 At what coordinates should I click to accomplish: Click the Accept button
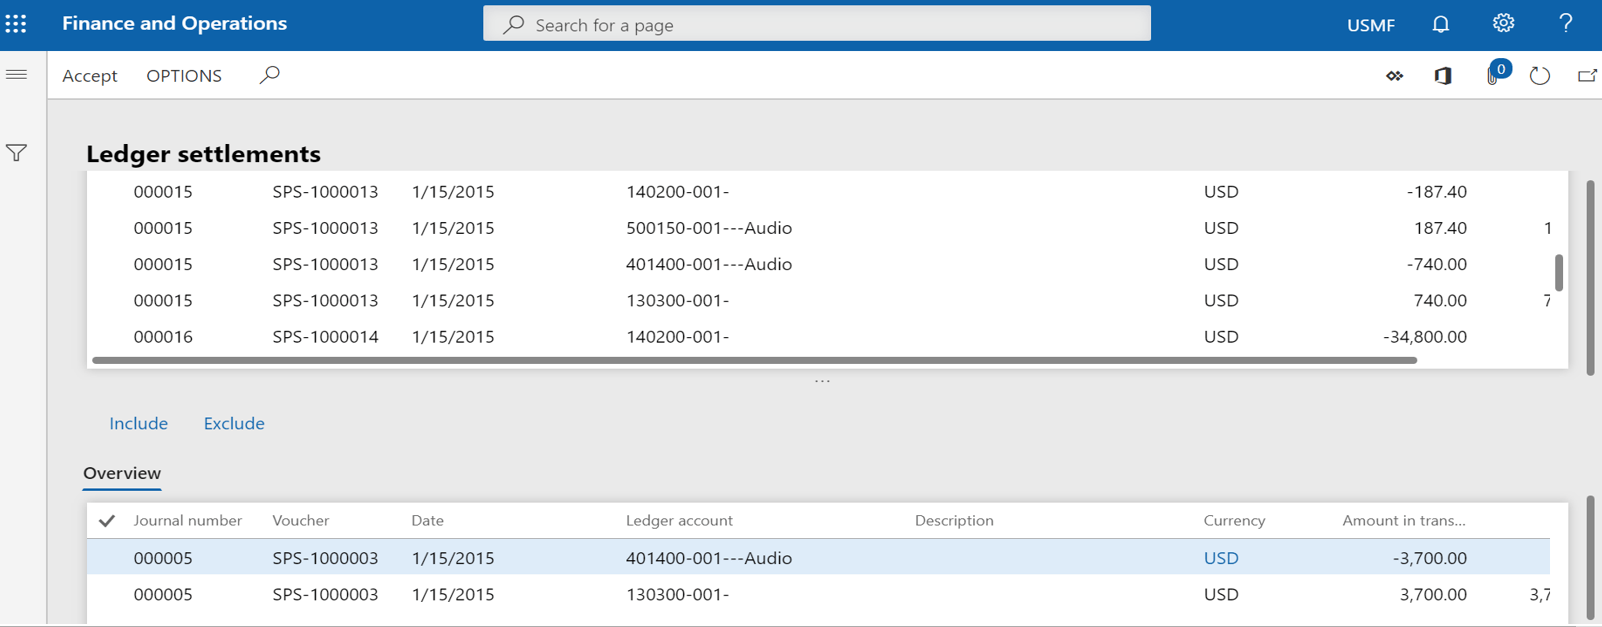coord(90,76)
